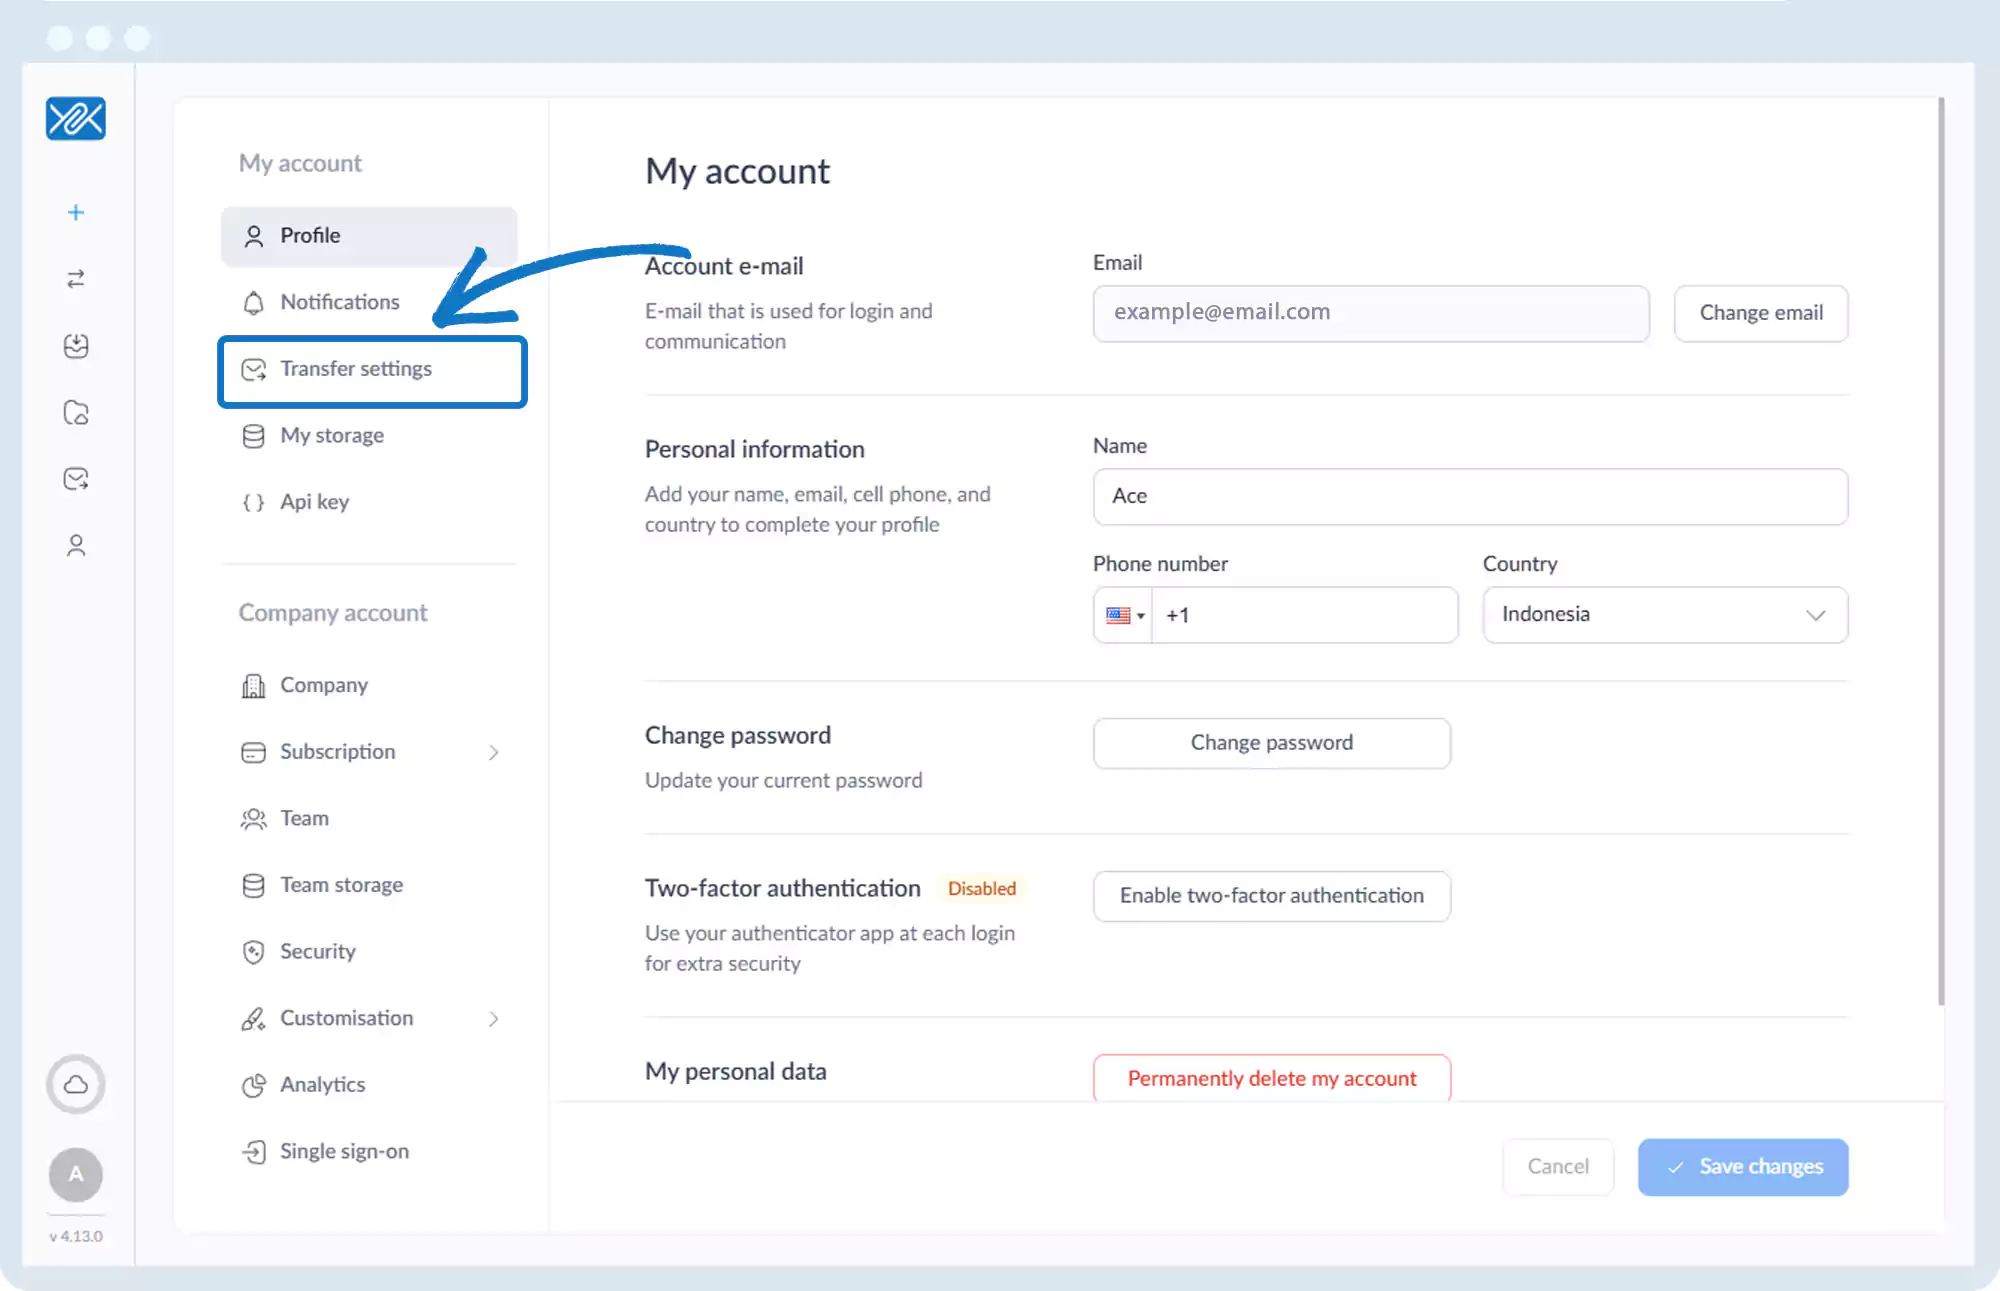This screenshot has height=1291, width=2000.
Task: Click the mail transfer icon in left rail
Action: (76, 479)
